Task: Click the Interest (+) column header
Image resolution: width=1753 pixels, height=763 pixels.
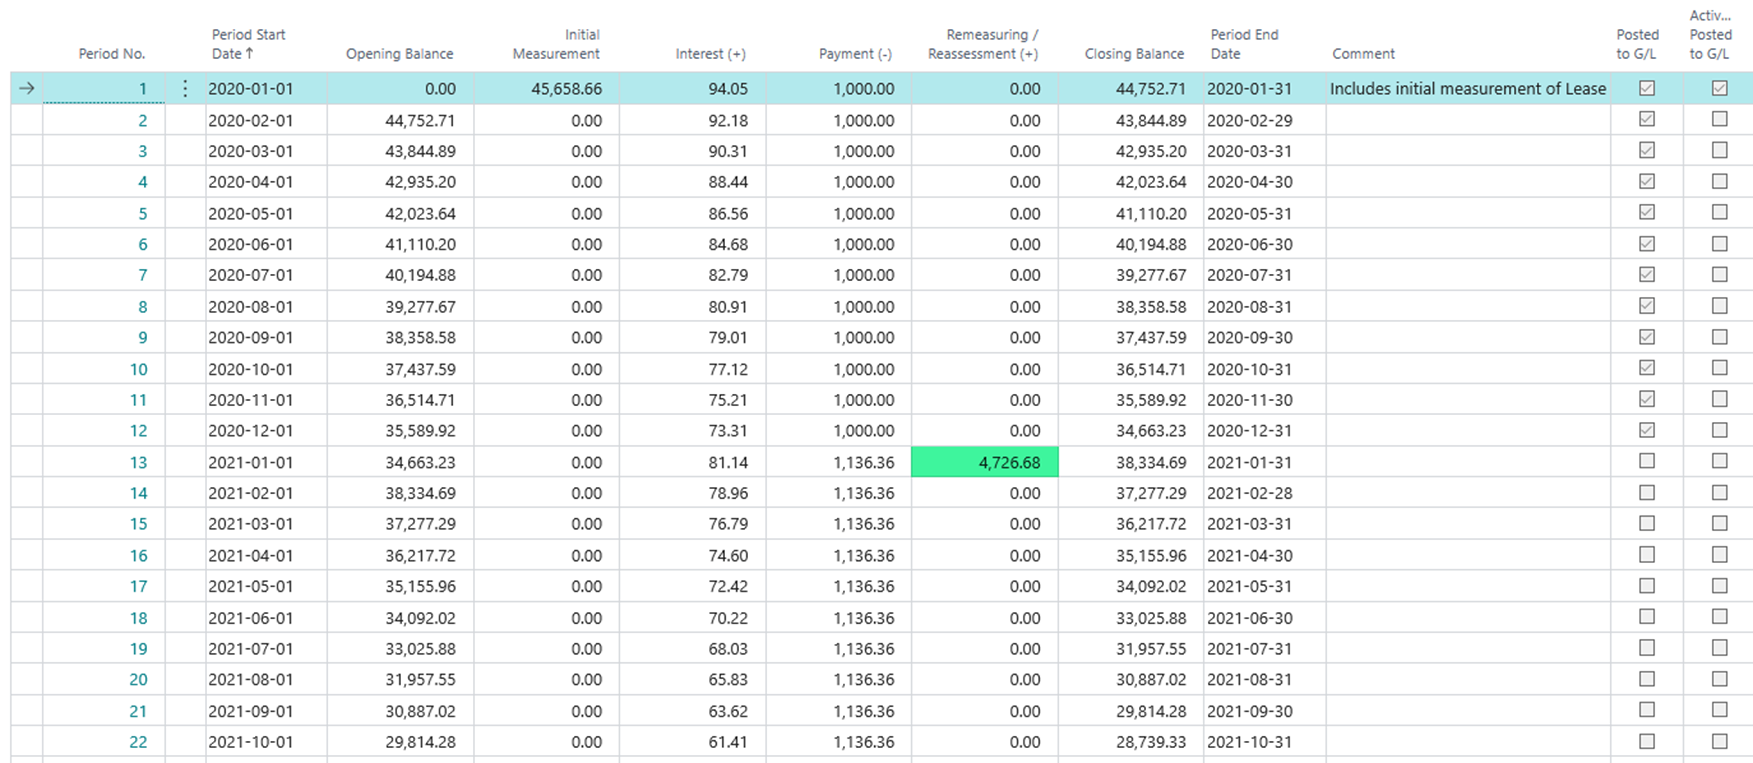Action: click(711, 54)
